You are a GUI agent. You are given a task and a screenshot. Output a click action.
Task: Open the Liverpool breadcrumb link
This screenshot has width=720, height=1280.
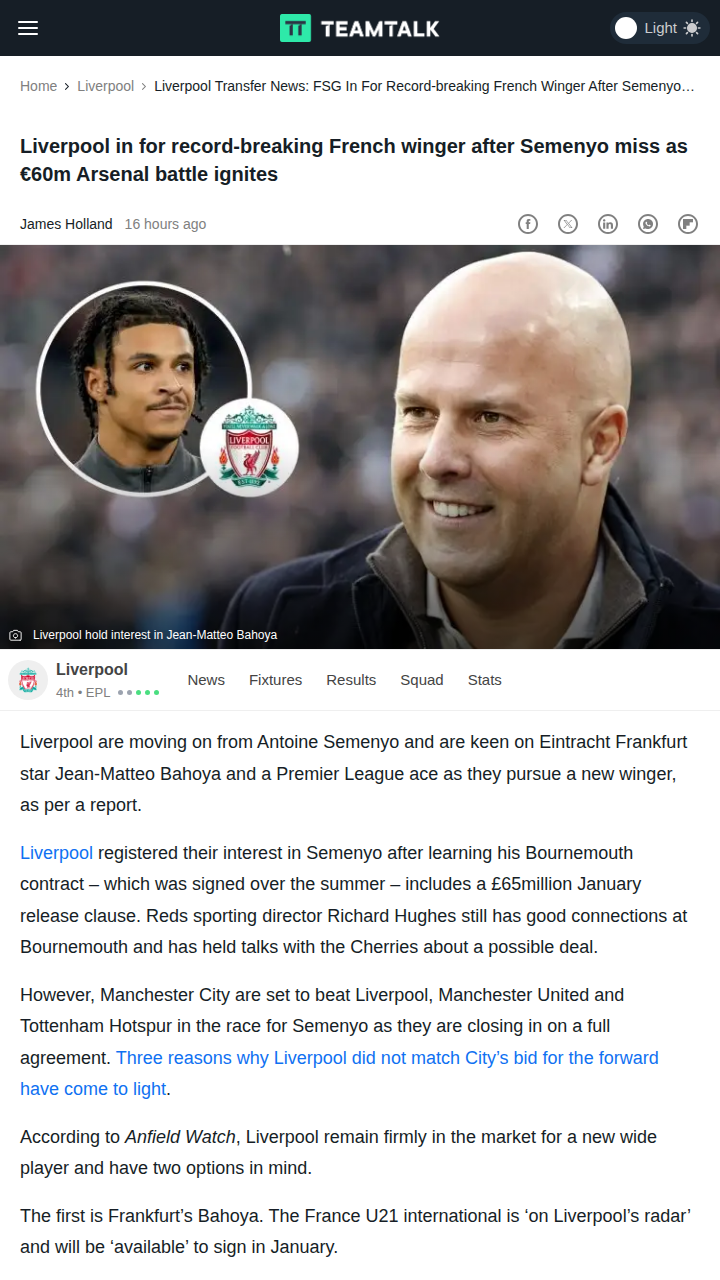[106, 86]
